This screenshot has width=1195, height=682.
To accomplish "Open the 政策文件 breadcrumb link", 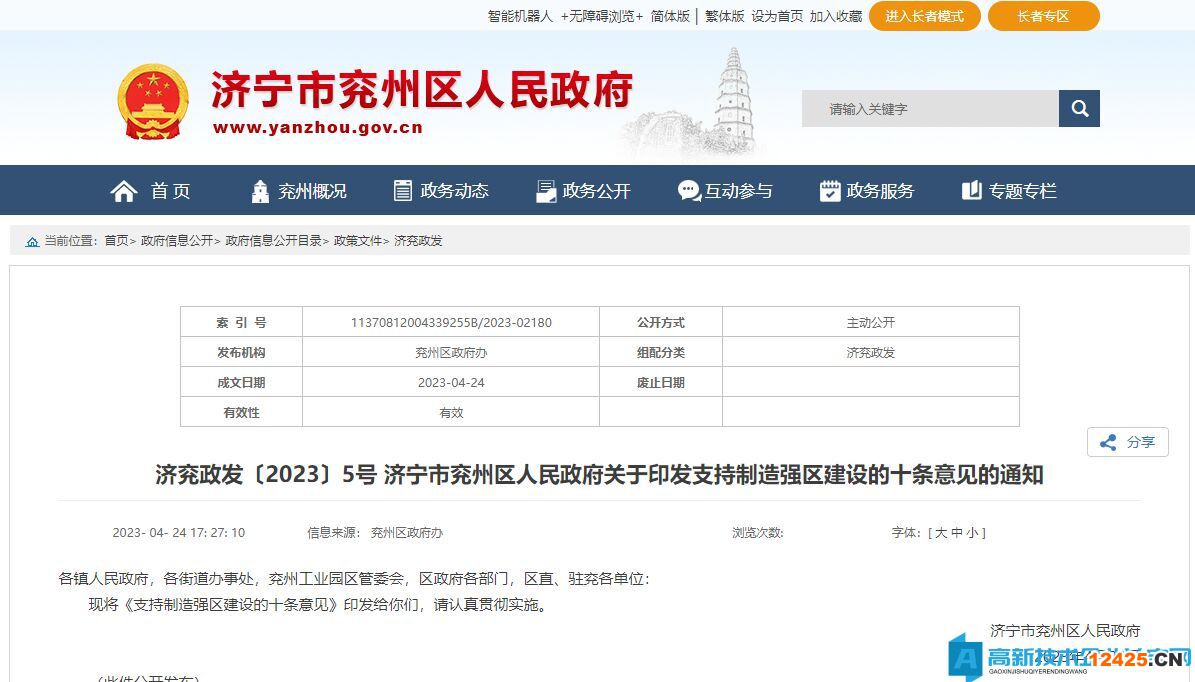I will pos(356,240).
